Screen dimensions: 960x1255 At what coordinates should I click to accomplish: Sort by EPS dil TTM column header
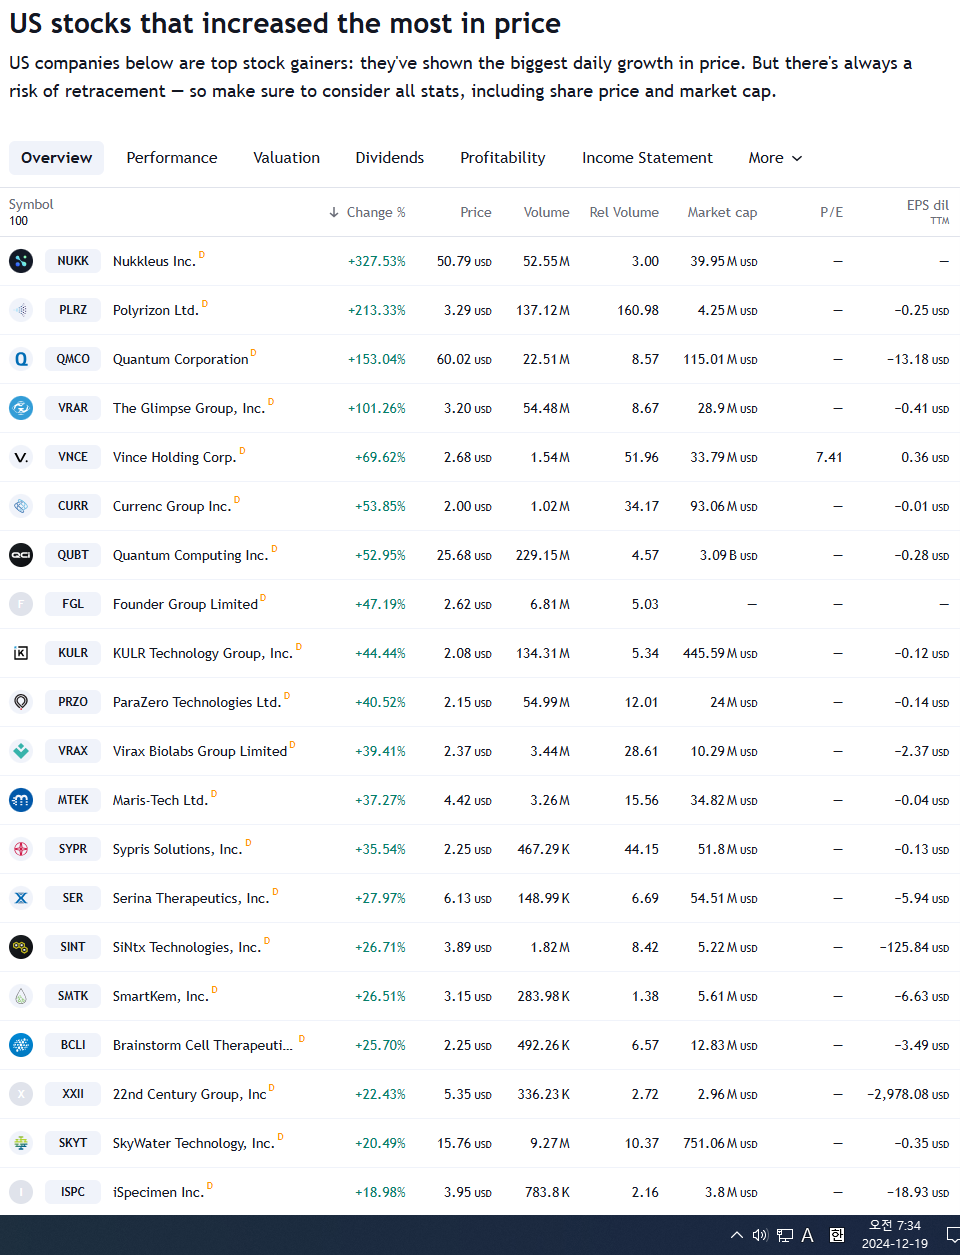click(x=928, y=212)
